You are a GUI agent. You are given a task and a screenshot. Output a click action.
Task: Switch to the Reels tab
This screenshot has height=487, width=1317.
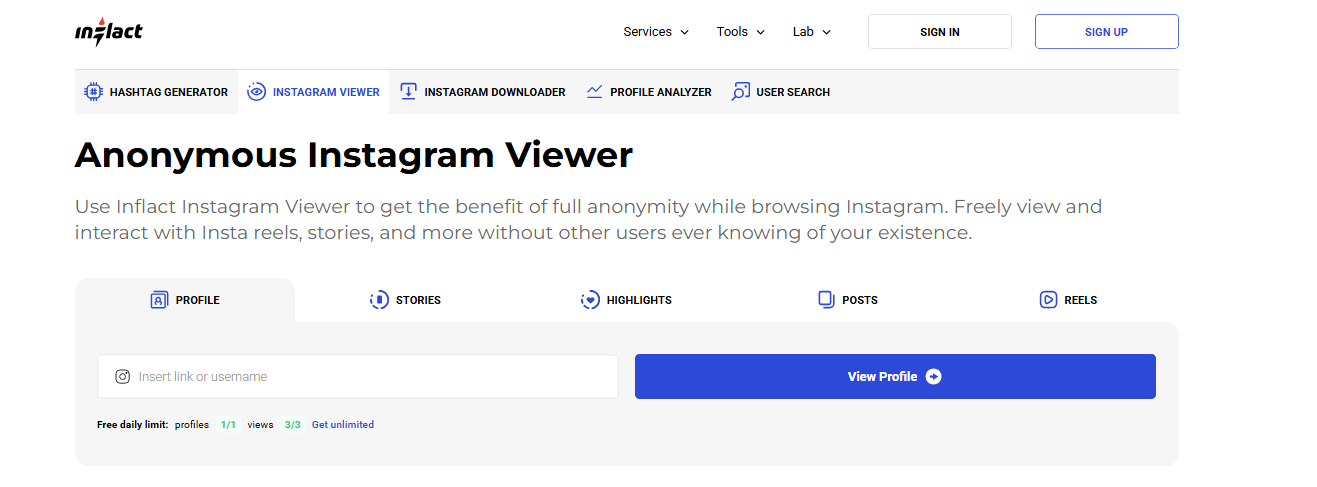[1068, 300]
